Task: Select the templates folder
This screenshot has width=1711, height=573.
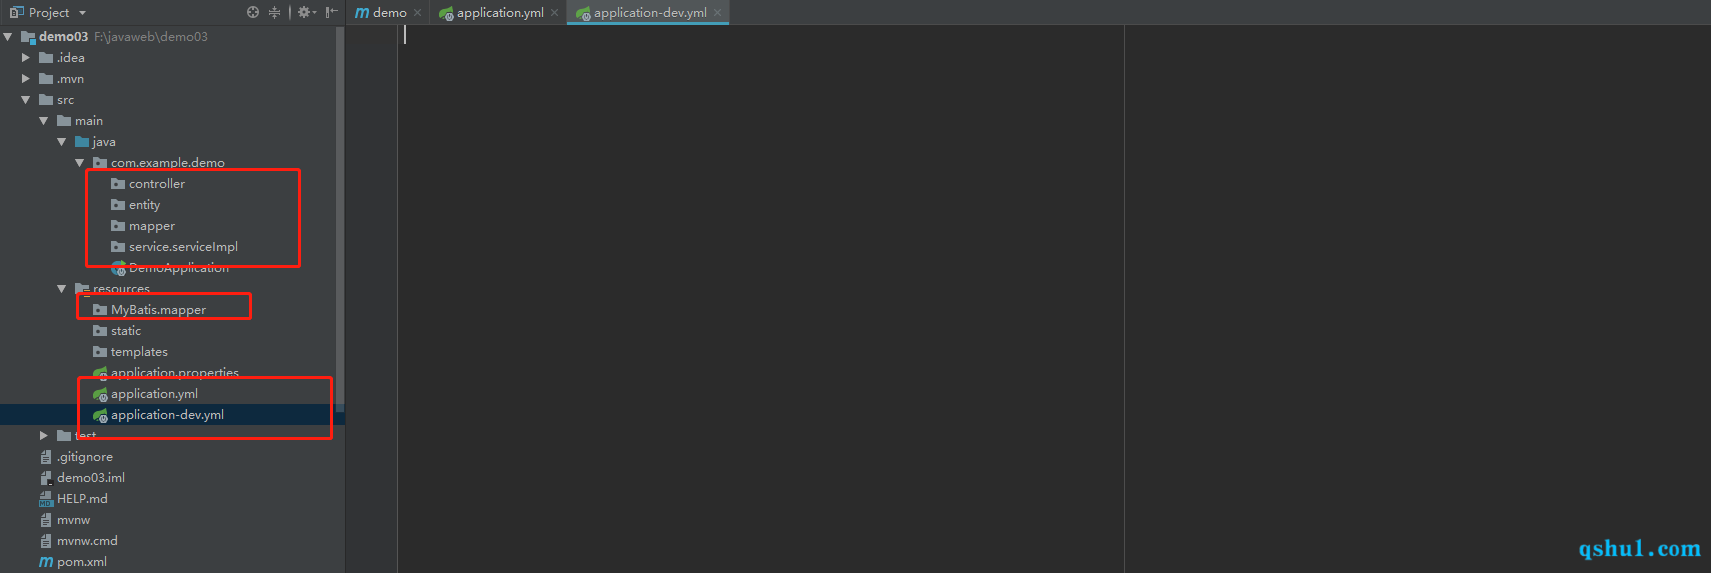Action: click(139, 352)
